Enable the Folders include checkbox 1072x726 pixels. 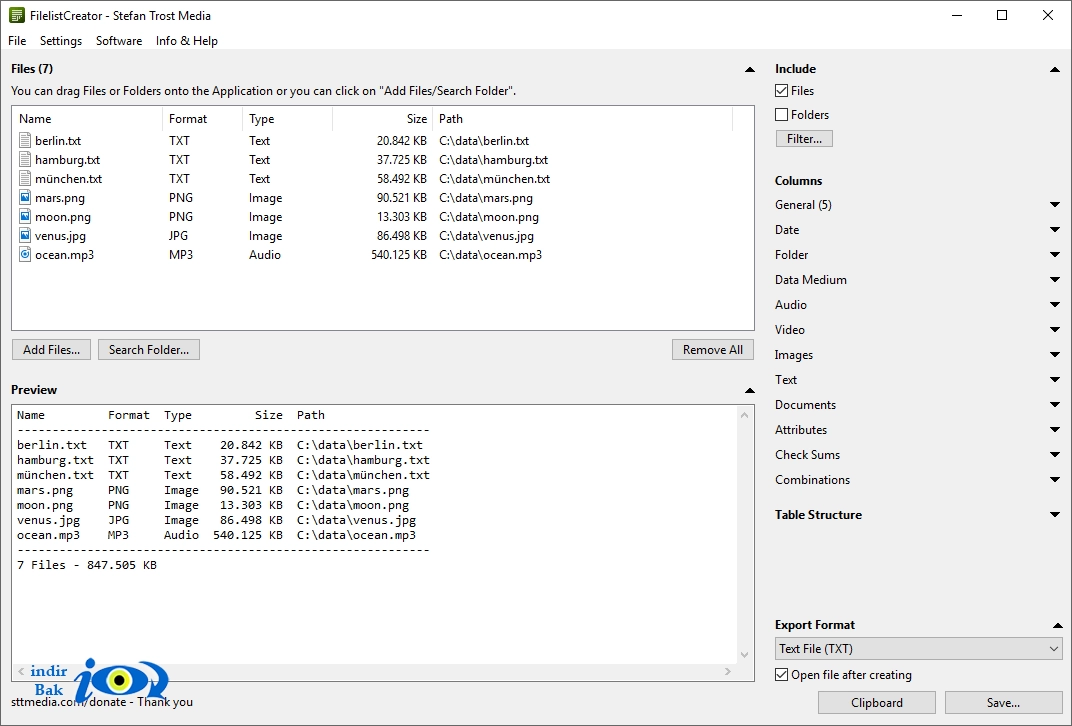click(x=781, y=114)
